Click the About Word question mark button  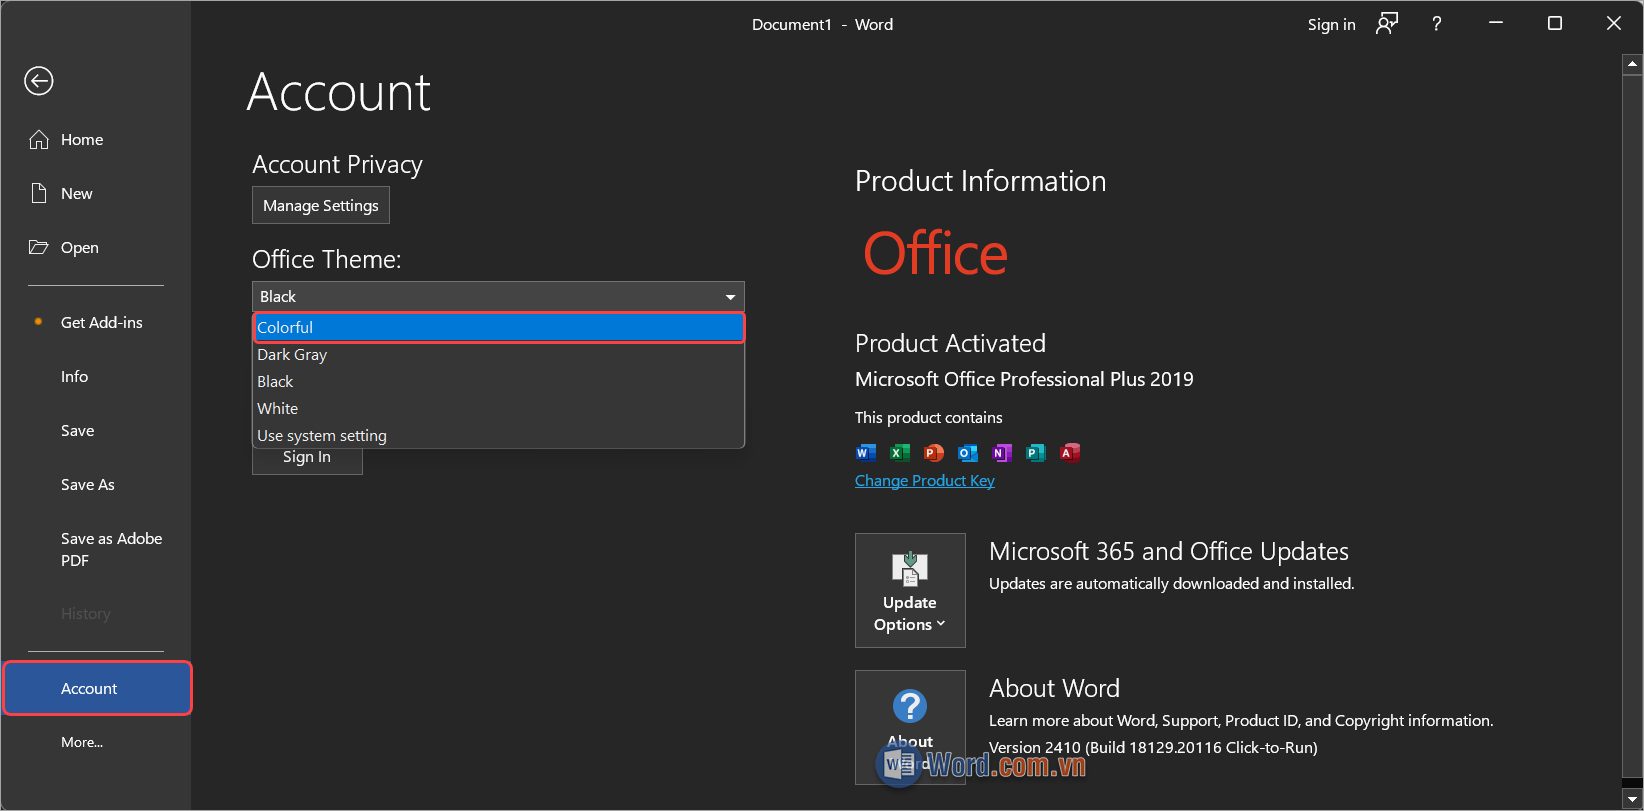coord(910,727)
